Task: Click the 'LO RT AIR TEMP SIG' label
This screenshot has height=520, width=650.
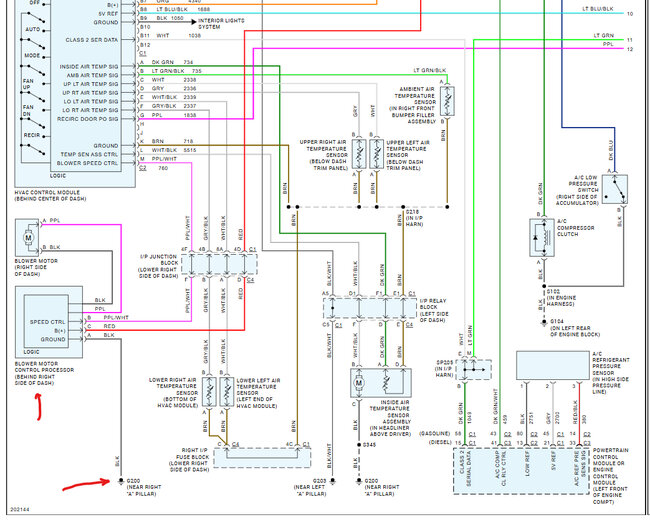Action: (90, 110)
